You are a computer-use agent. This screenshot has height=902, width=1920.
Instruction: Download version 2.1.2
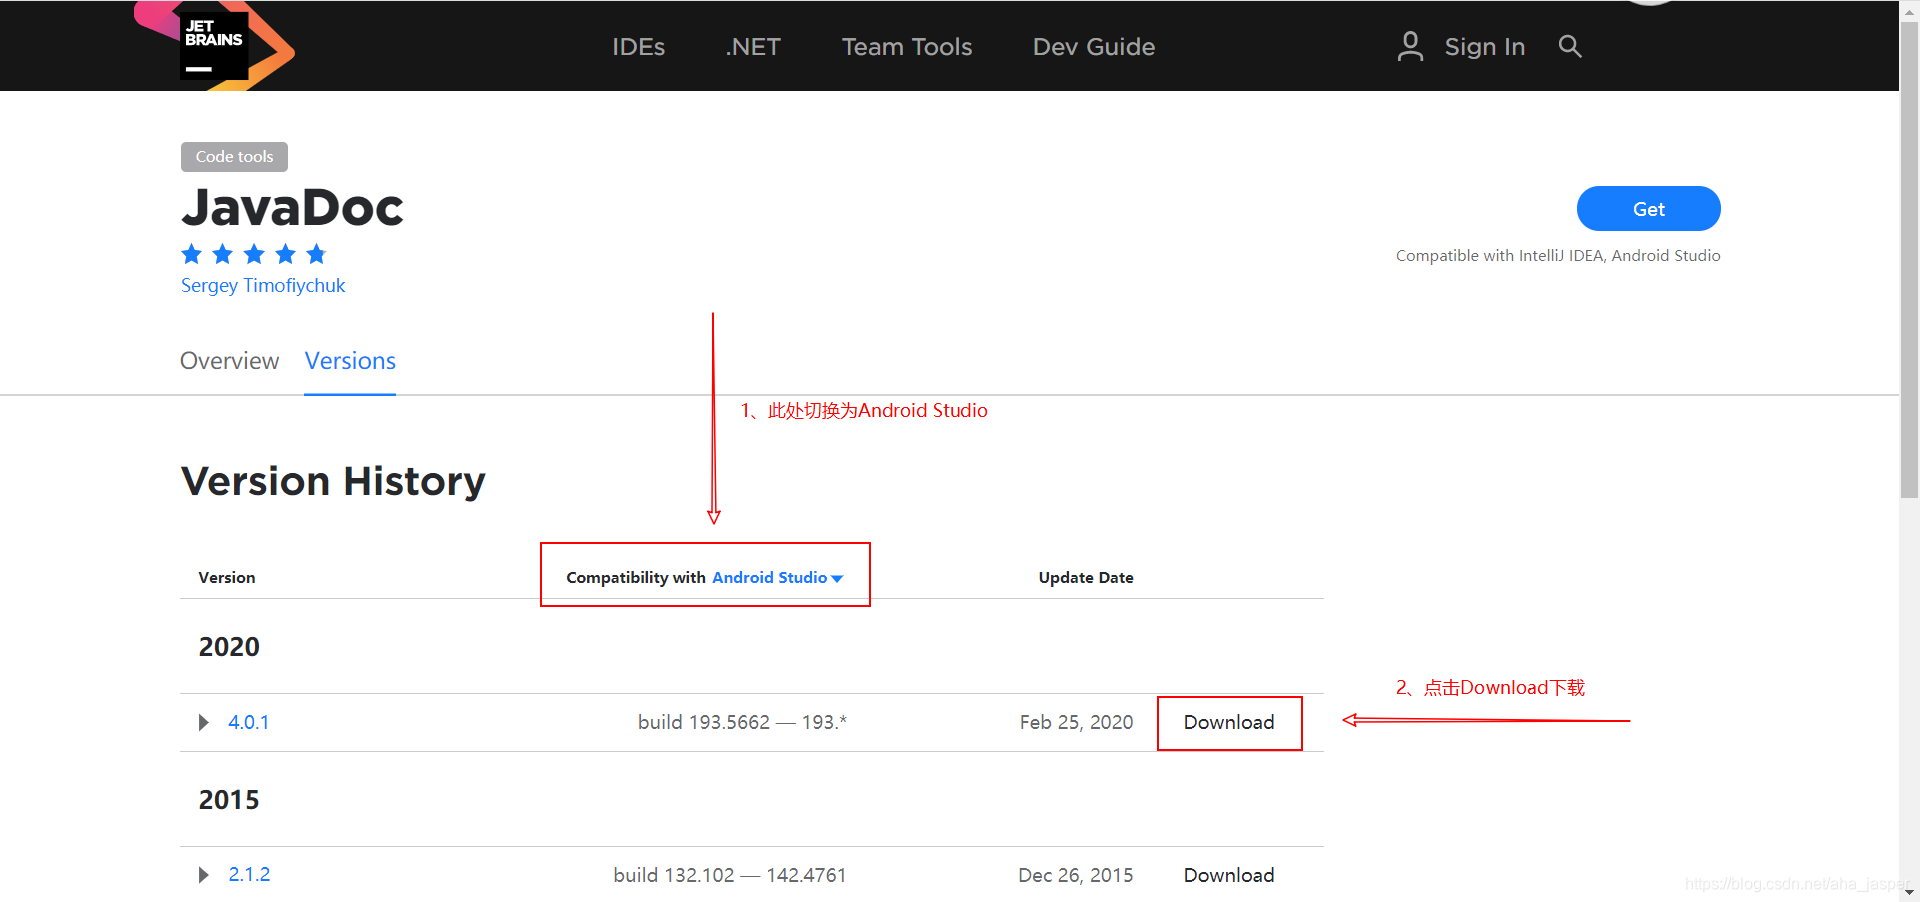pos(1229,875)
